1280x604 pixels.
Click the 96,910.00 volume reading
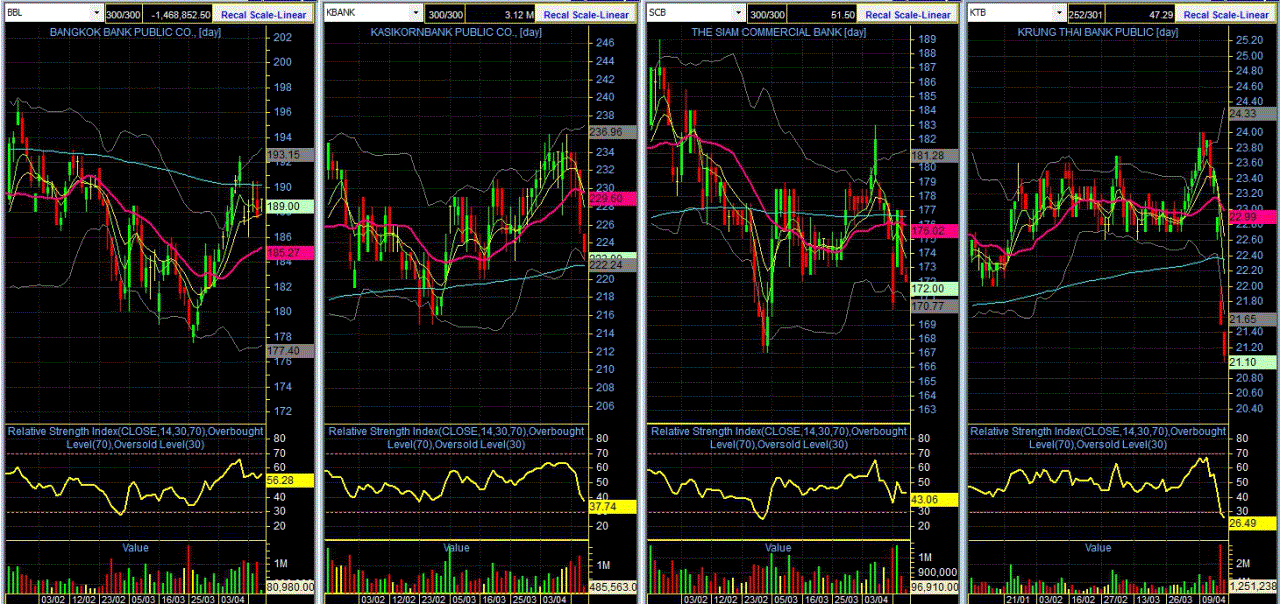934,587
